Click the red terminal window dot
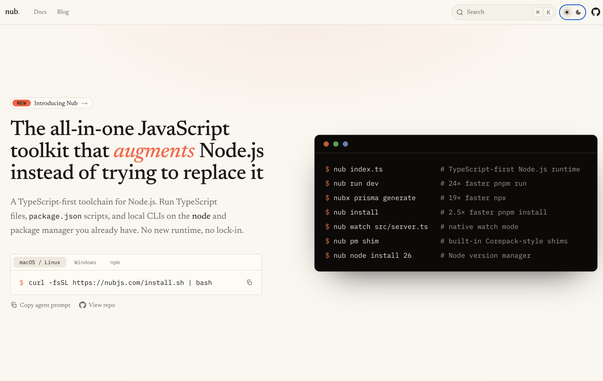Image resolution: width=603 pixels, height=381 pixels. (326, 144)
